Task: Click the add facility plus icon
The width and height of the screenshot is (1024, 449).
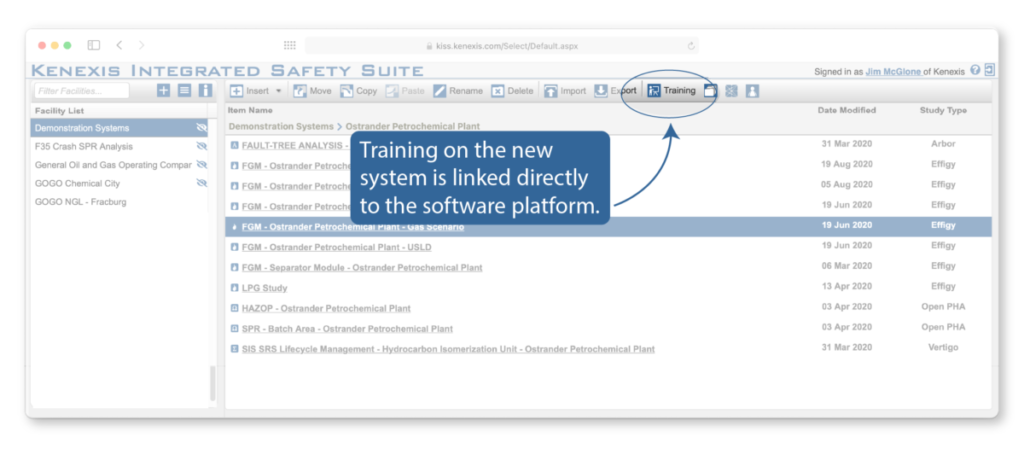Action: pyautogui.click(x=164, y=91)
